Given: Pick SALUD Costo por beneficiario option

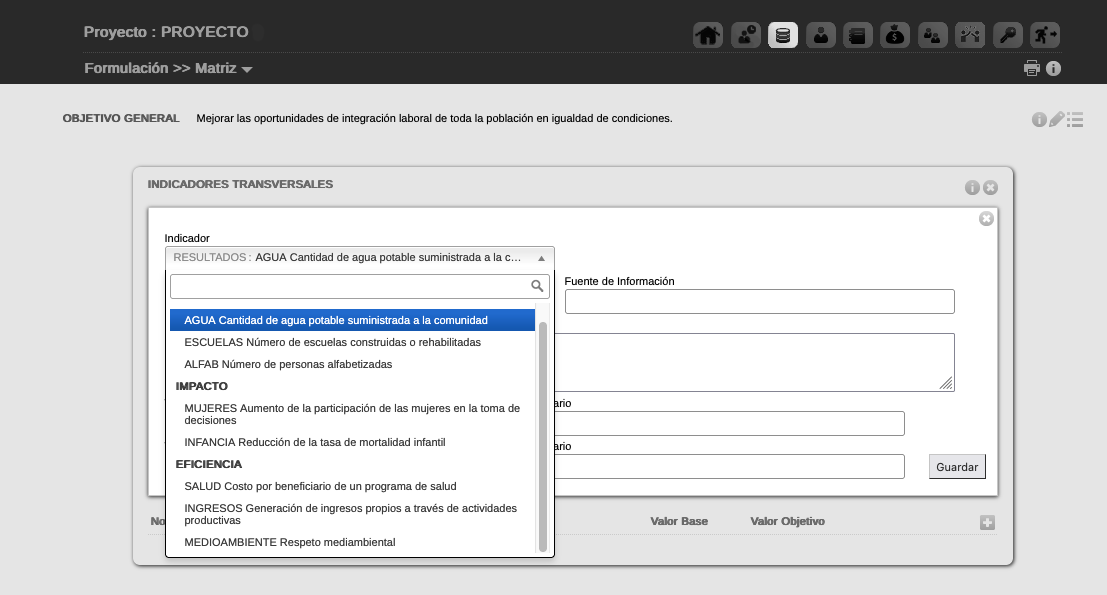Looking at the screenshot, I should [320, 486].
